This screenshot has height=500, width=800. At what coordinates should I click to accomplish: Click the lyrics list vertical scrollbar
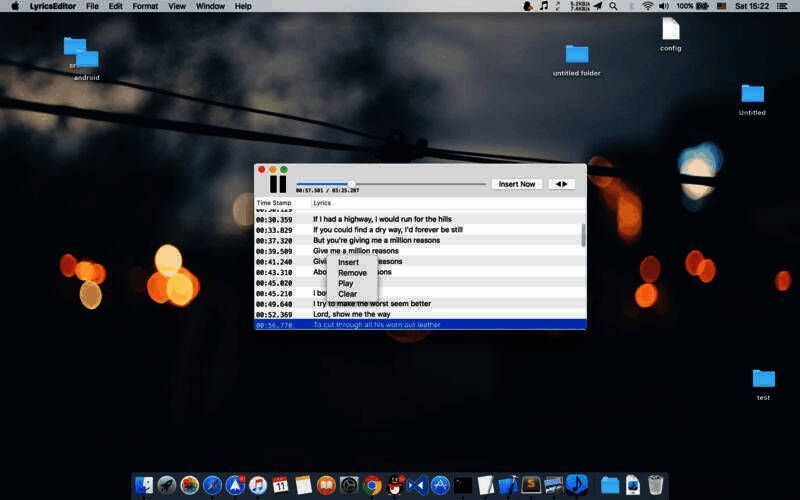pyautogui.click(x=583, y=235)
